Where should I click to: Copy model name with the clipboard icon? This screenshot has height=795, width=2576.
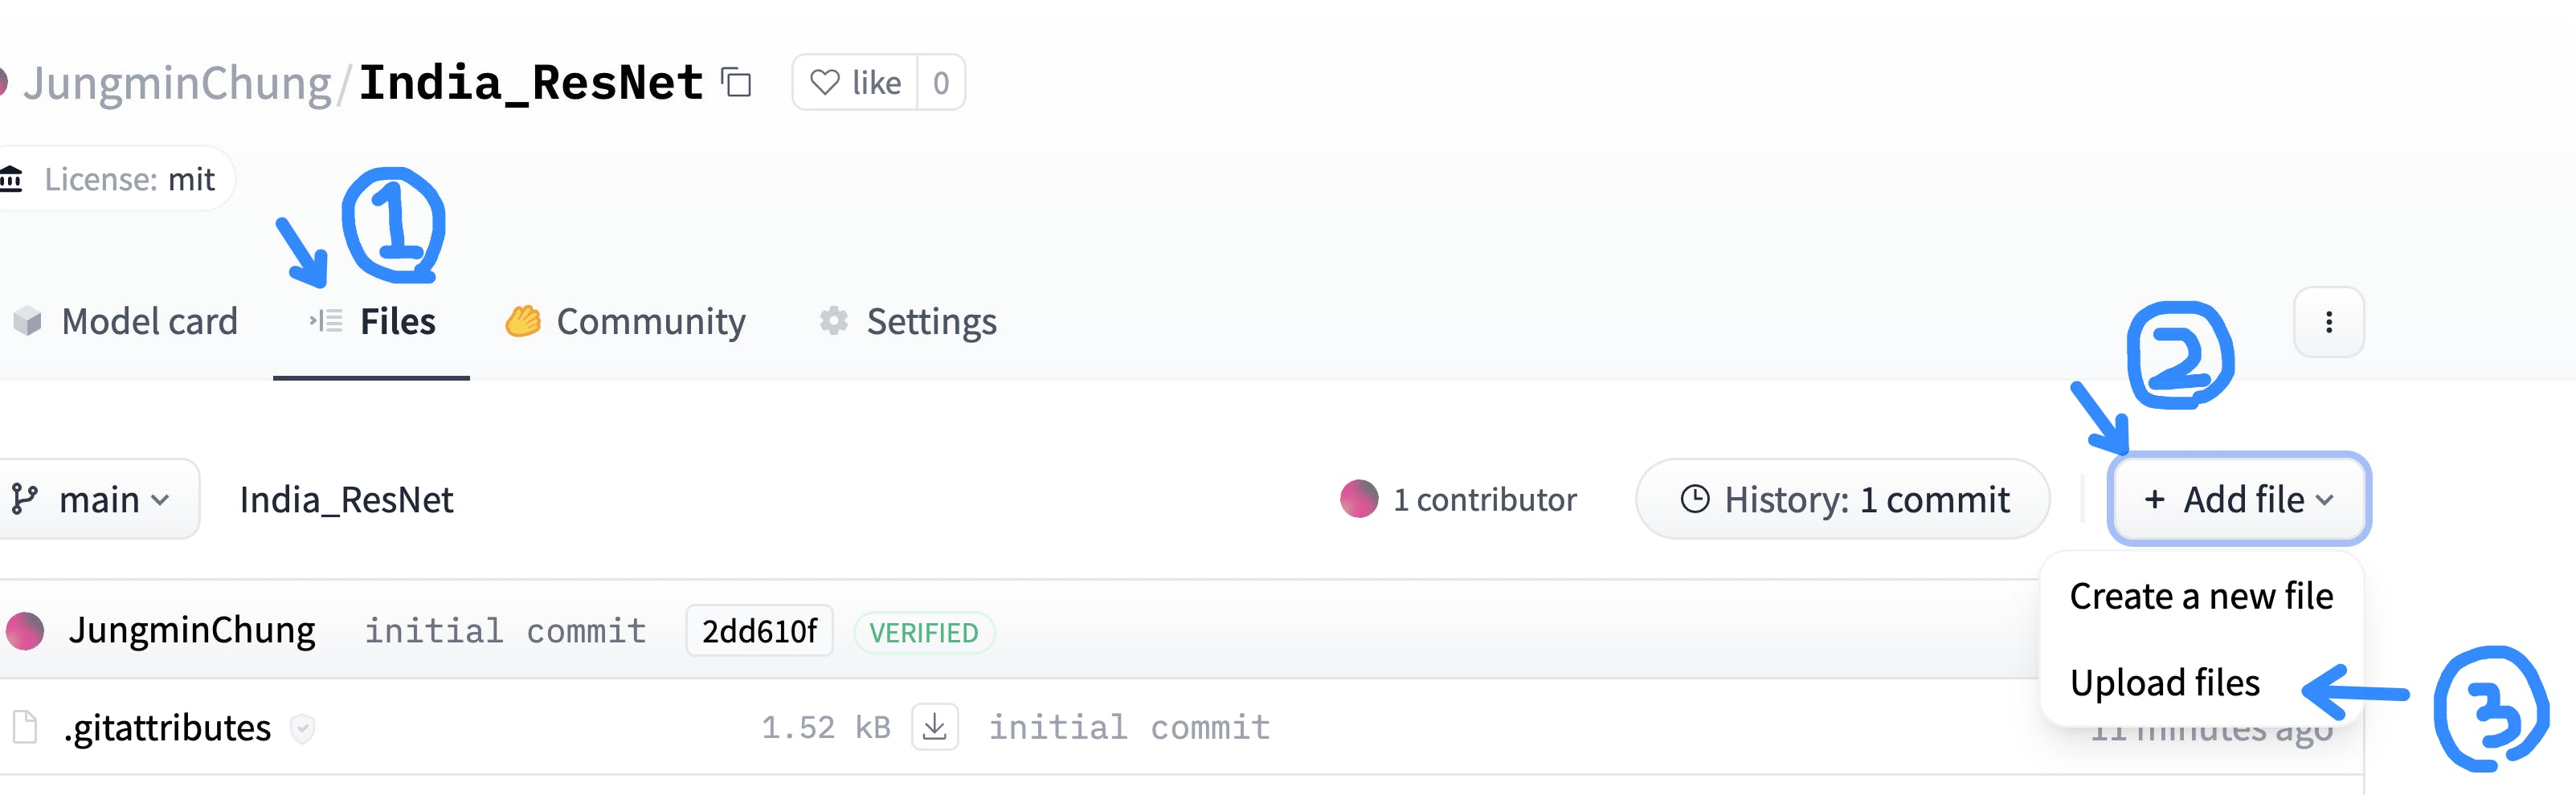[x=737, y=83]
